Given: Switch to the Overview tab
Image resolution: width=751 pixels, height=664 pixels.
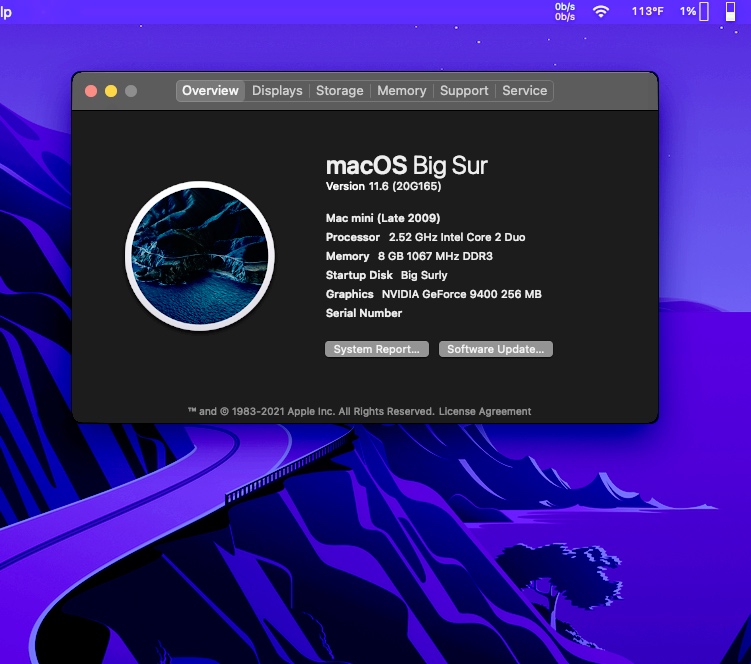Looking at the screenshot, I should (x=210, y=91).
